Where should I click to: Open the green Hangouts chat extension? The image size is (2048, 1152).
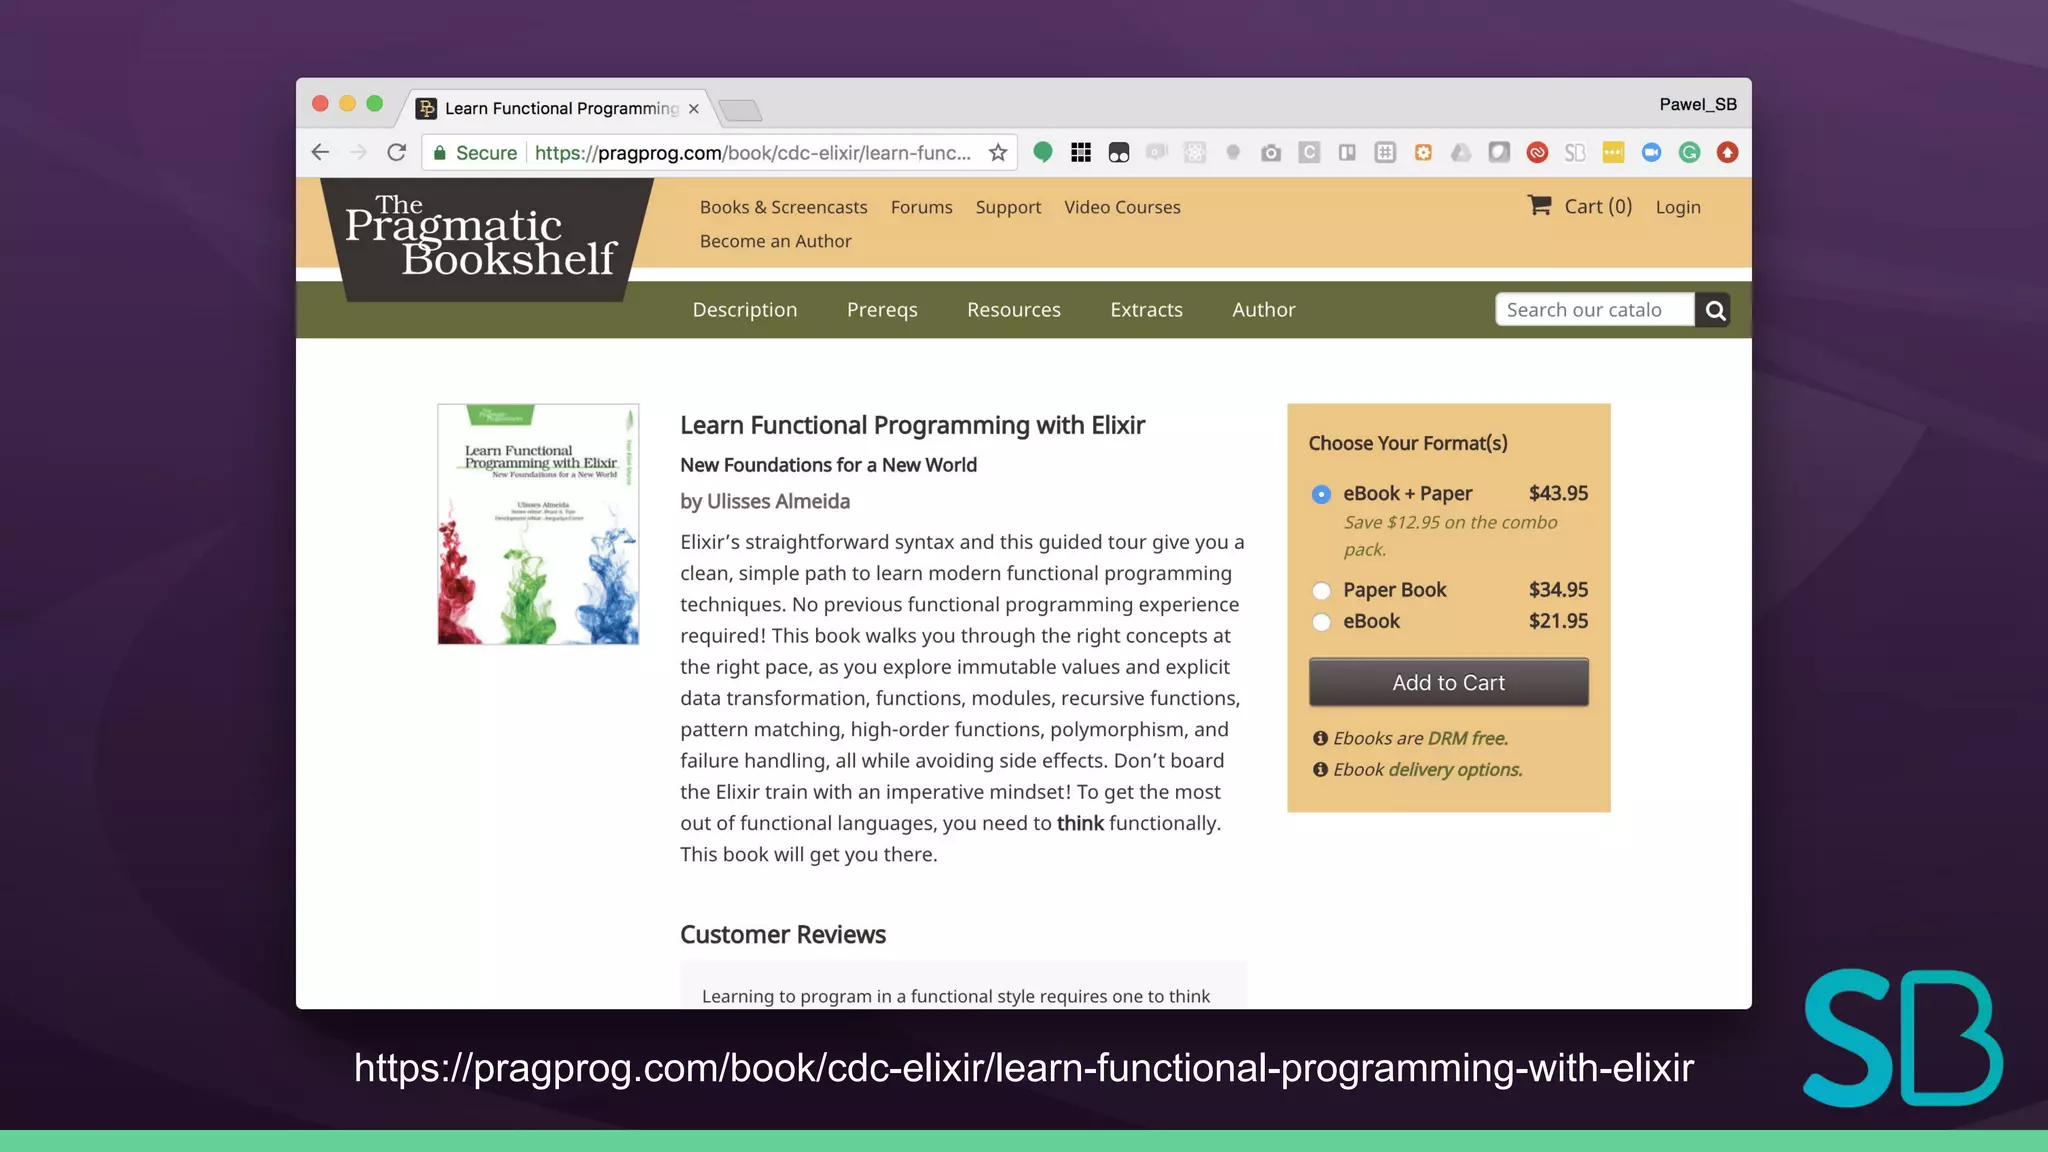1042,152
